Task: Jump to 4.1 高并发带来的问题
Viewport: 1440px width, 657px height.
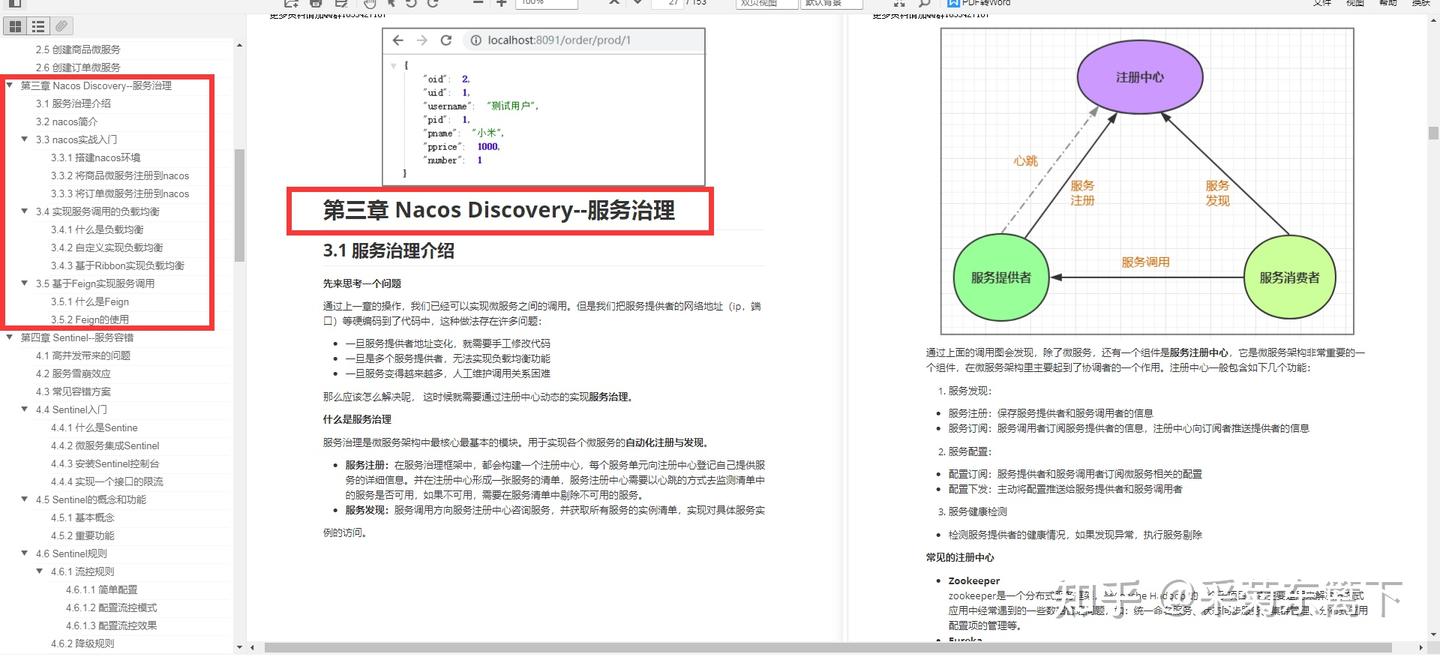Action: pyautogui.click(x=83, y=356)
